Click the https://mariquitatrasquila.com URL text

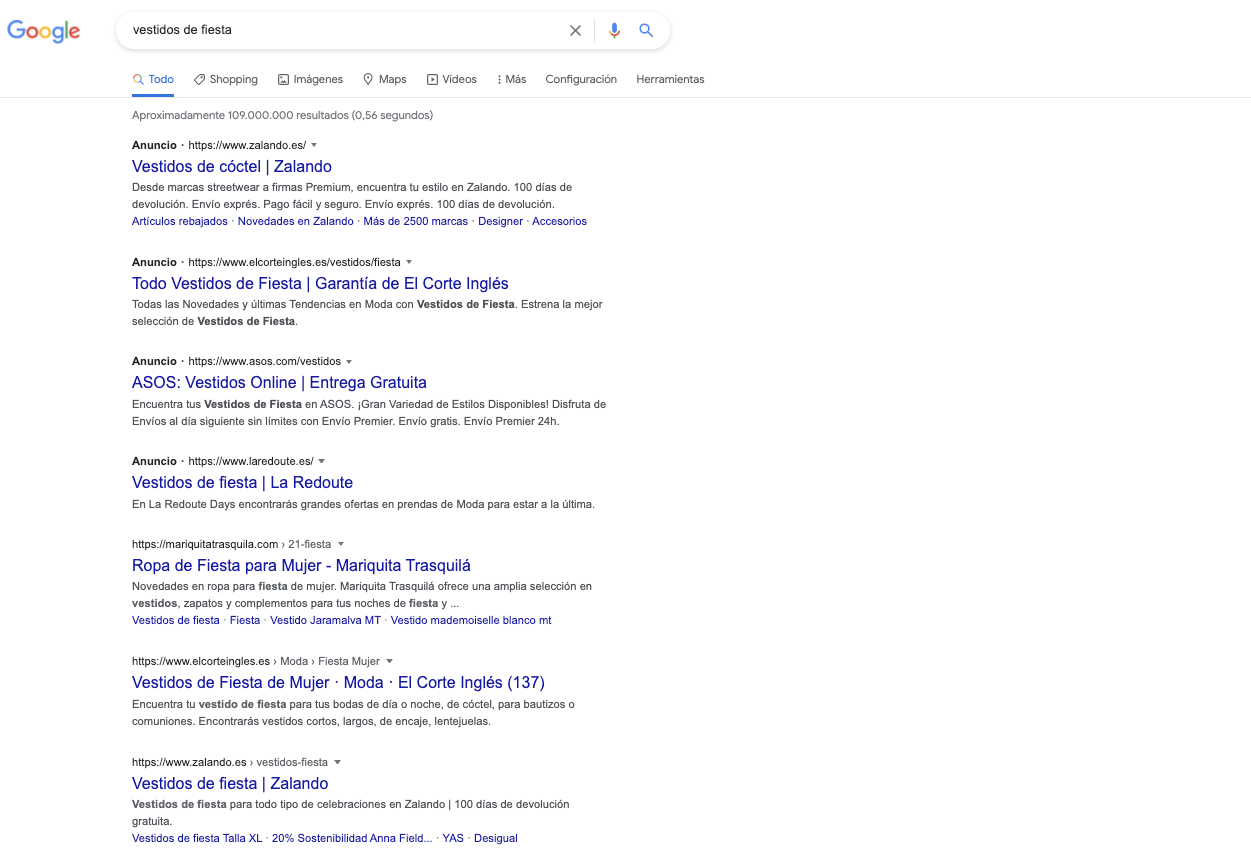click(x=205, y=544)
